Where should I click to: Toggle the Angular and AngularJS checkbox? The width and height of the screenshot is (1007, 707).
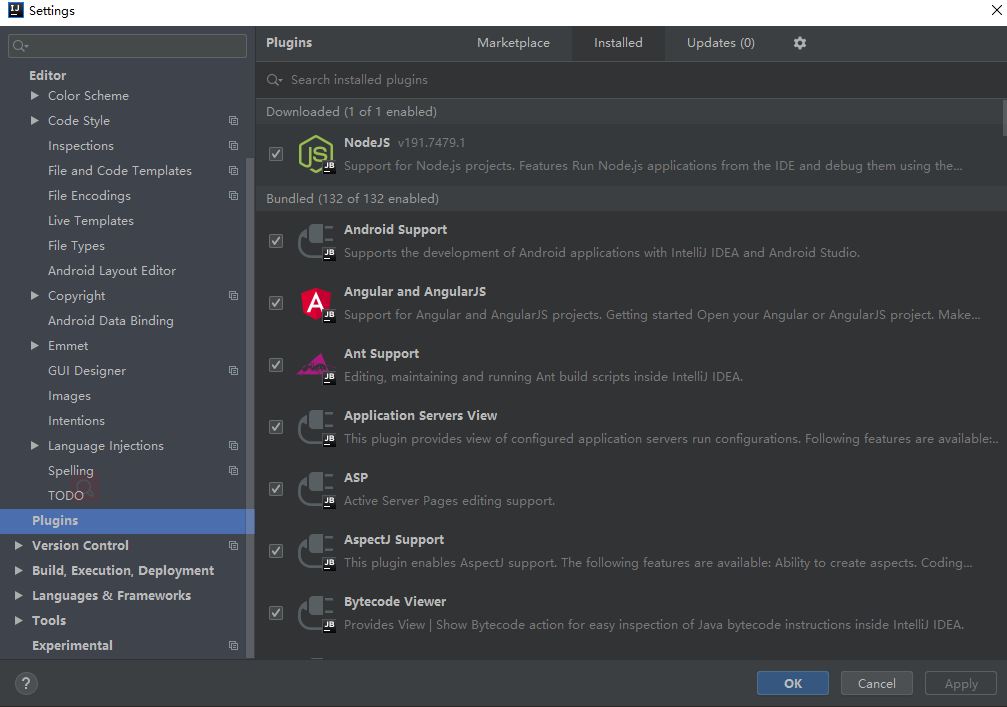[x=276, y=303]
